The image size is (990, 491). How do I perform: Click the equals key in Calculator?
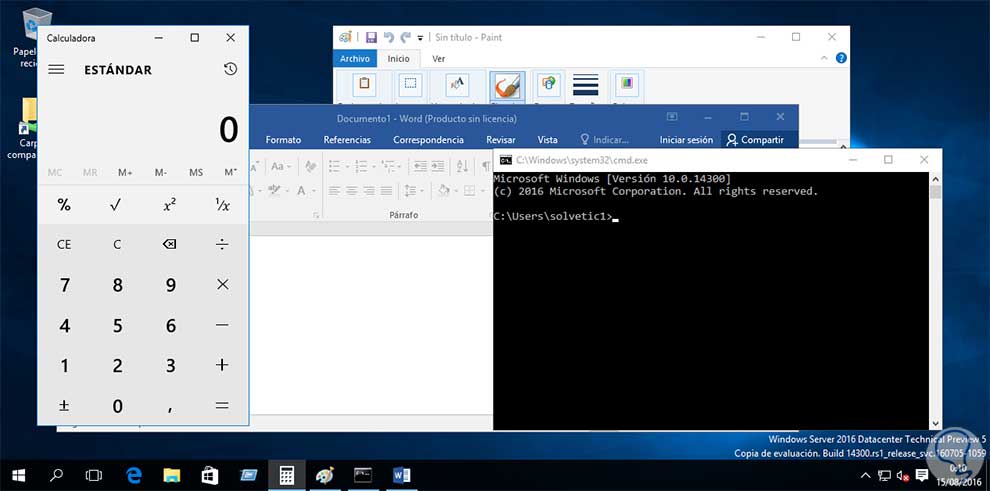tap(222, 406)
